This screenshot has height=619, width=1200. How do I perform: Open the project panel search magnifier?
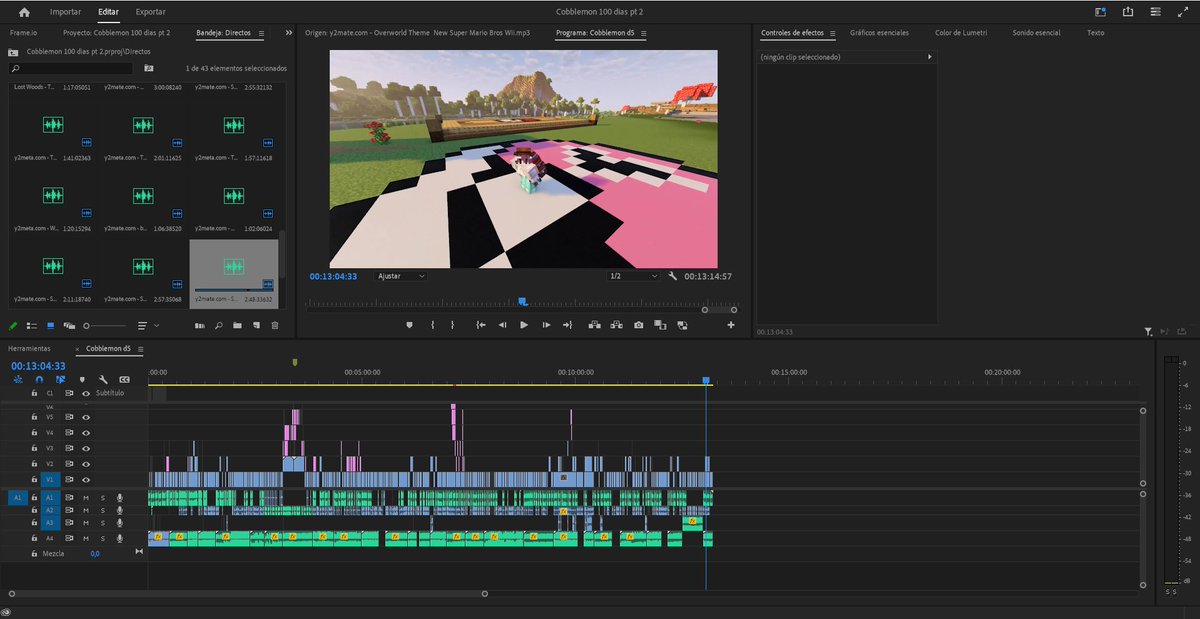pyautogui.click(x=219, y=325)
